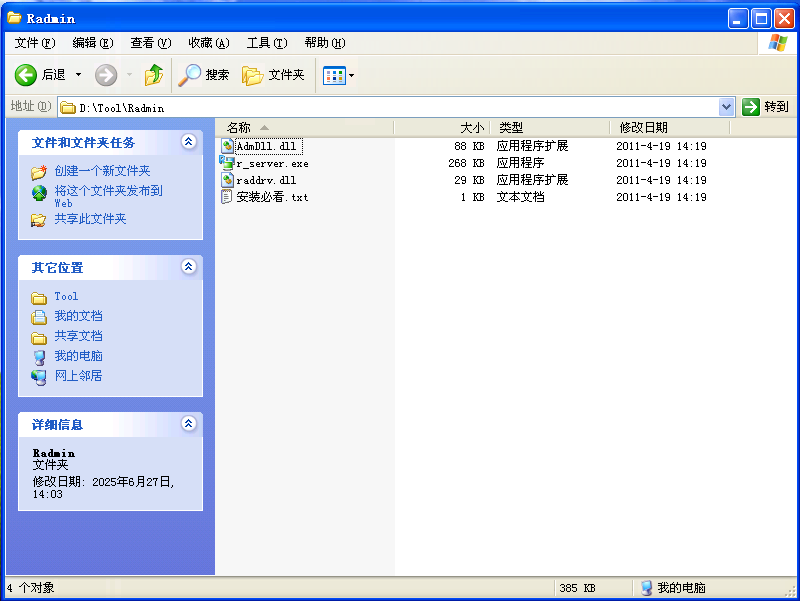Open the 共享文档 link
Screen dimensions: 800x601
point(79,336)
